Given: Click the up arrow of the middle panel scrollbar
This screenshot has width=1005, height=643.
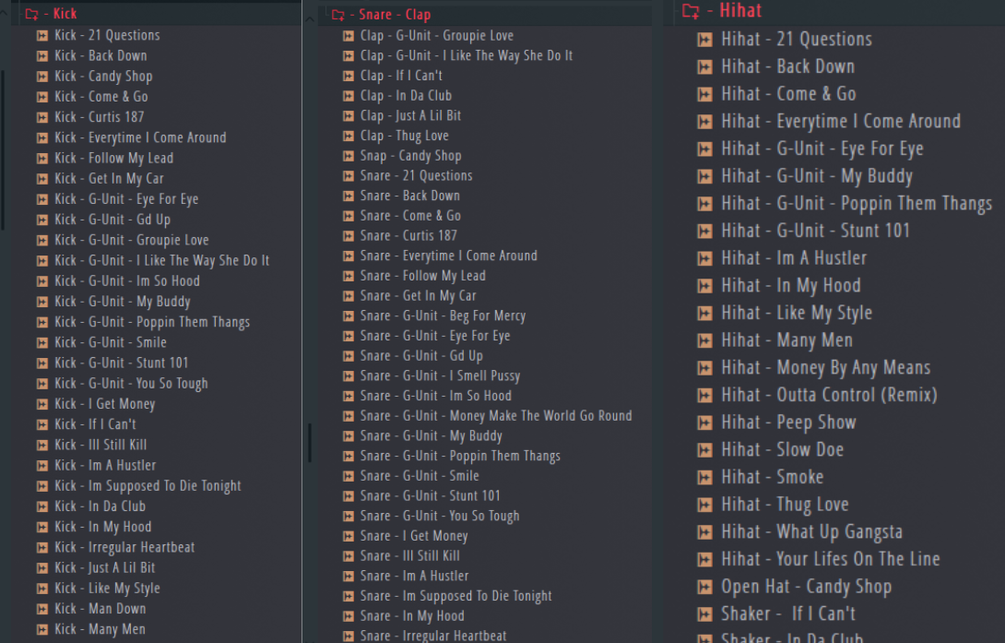Looking at the screenshot, I should (310, 19).
